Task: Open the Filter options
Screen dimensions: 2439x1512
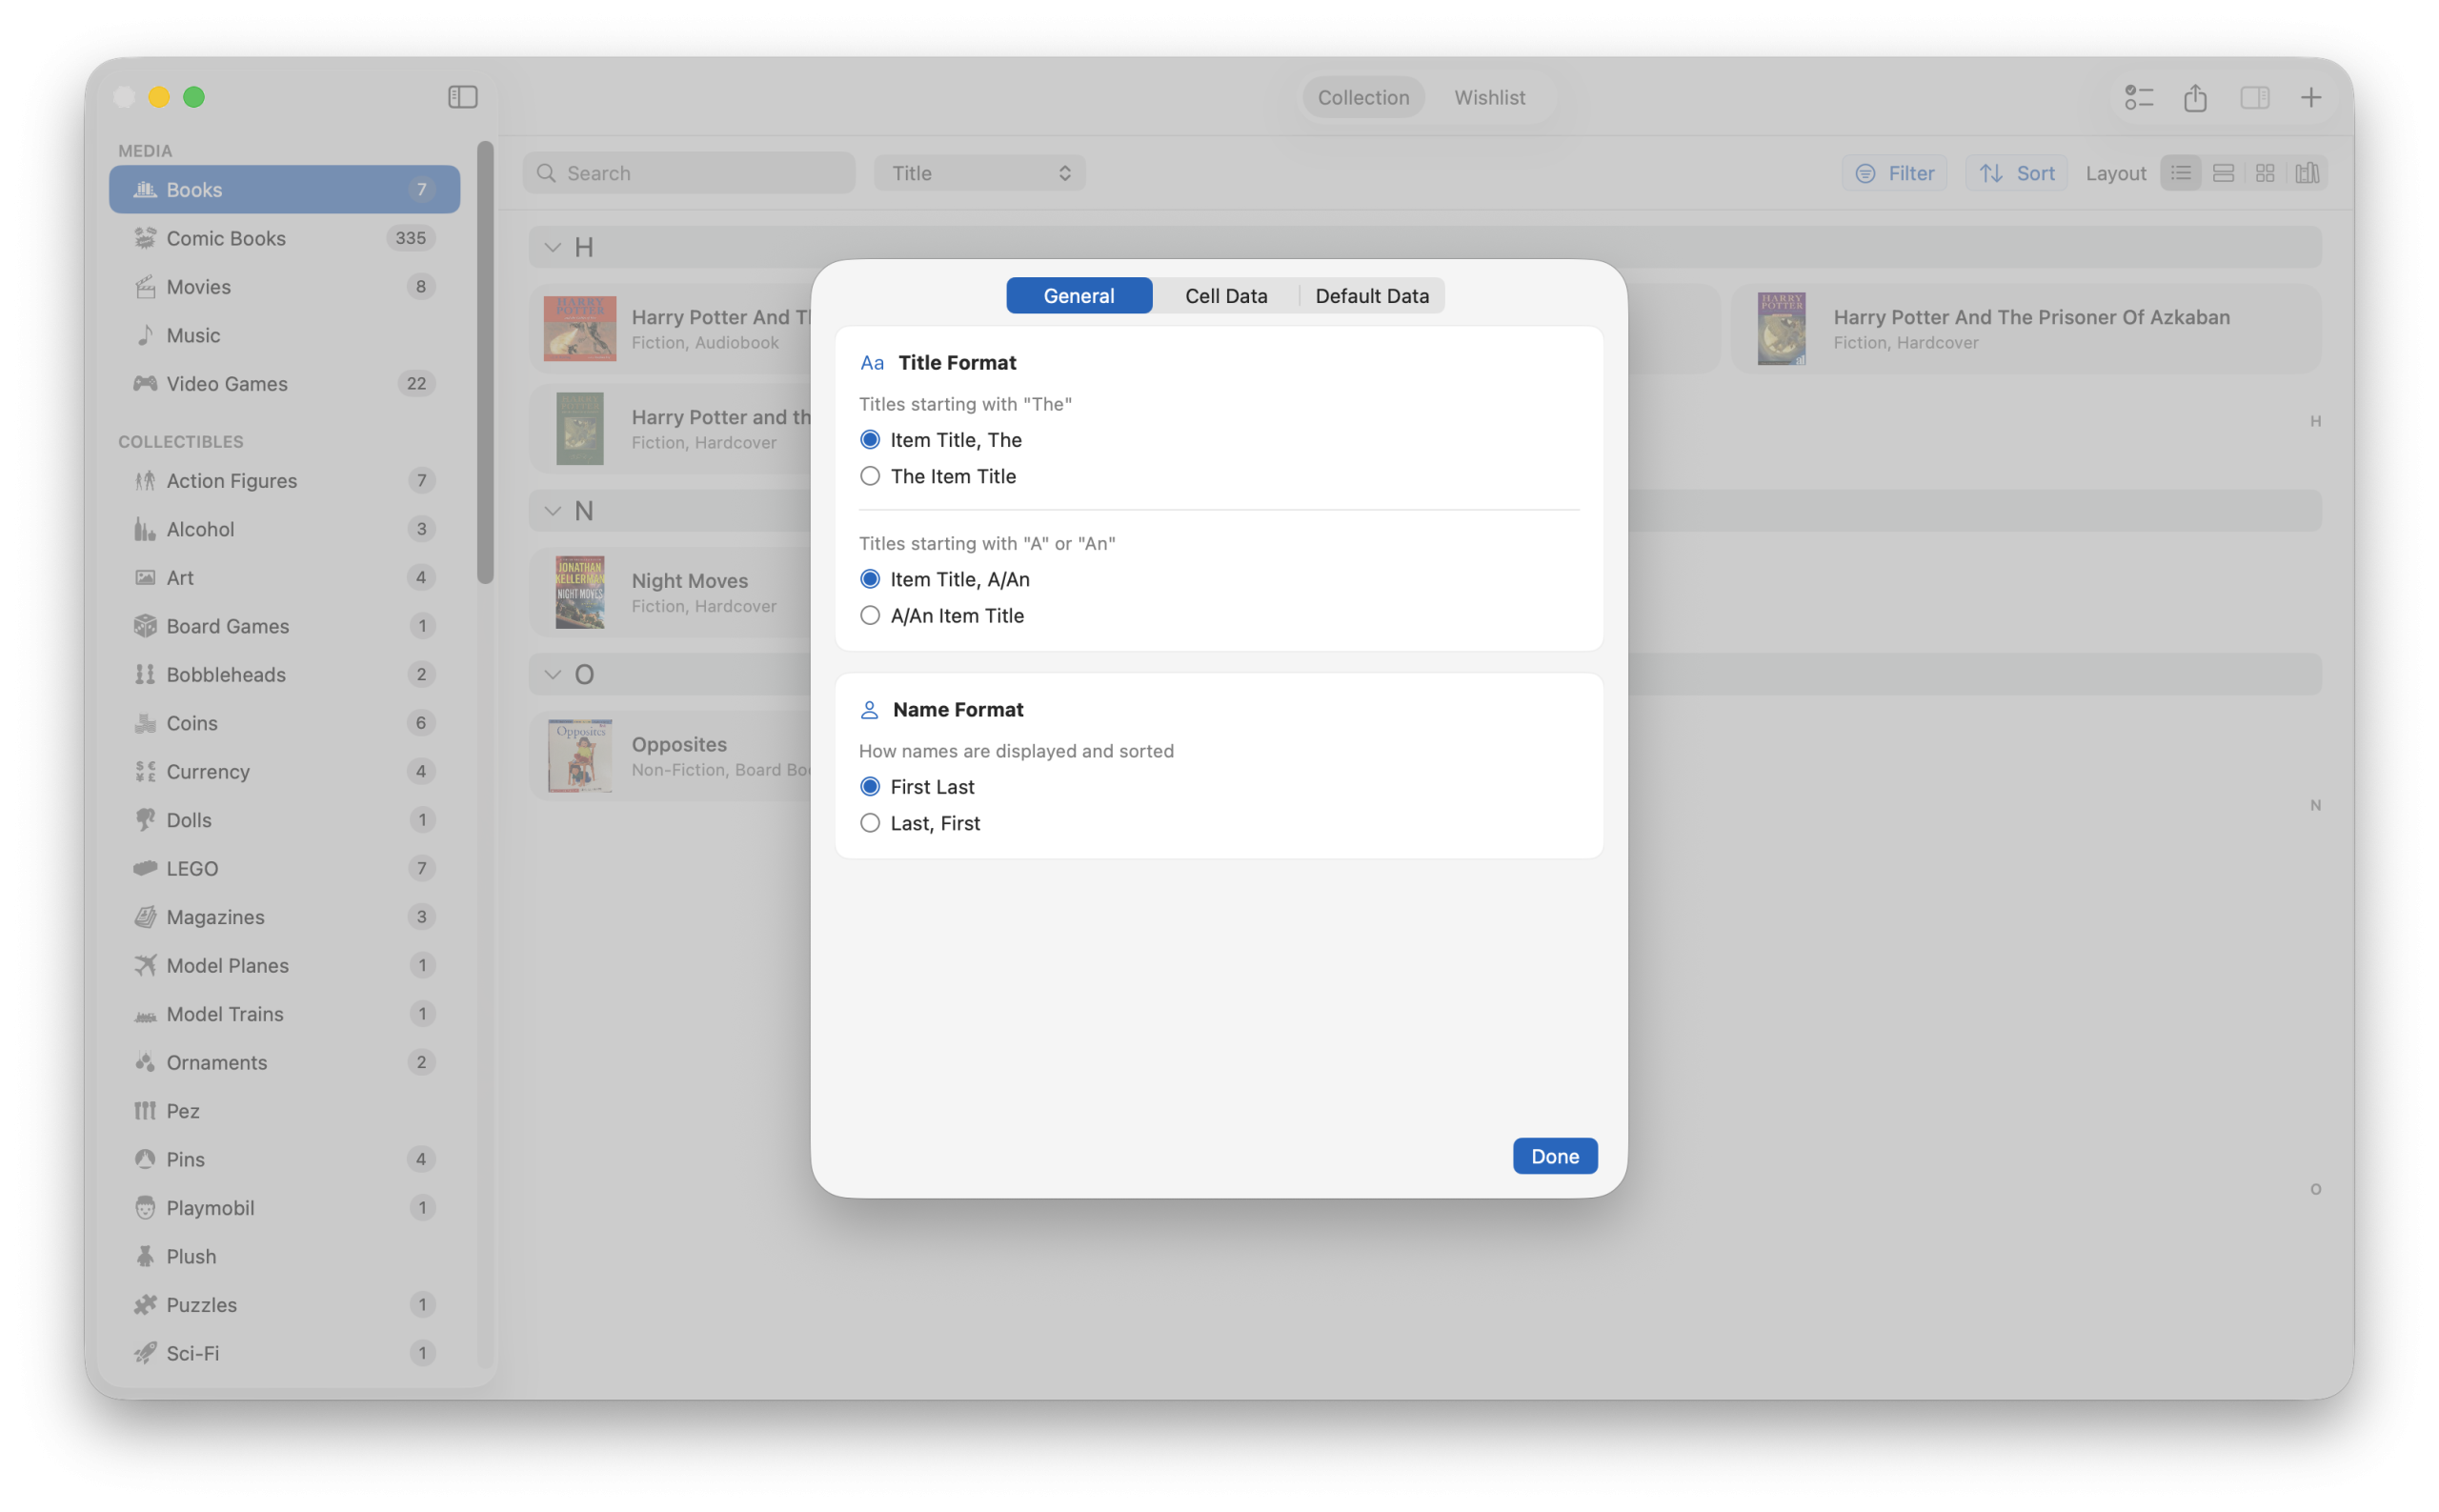Action: 1895,172
